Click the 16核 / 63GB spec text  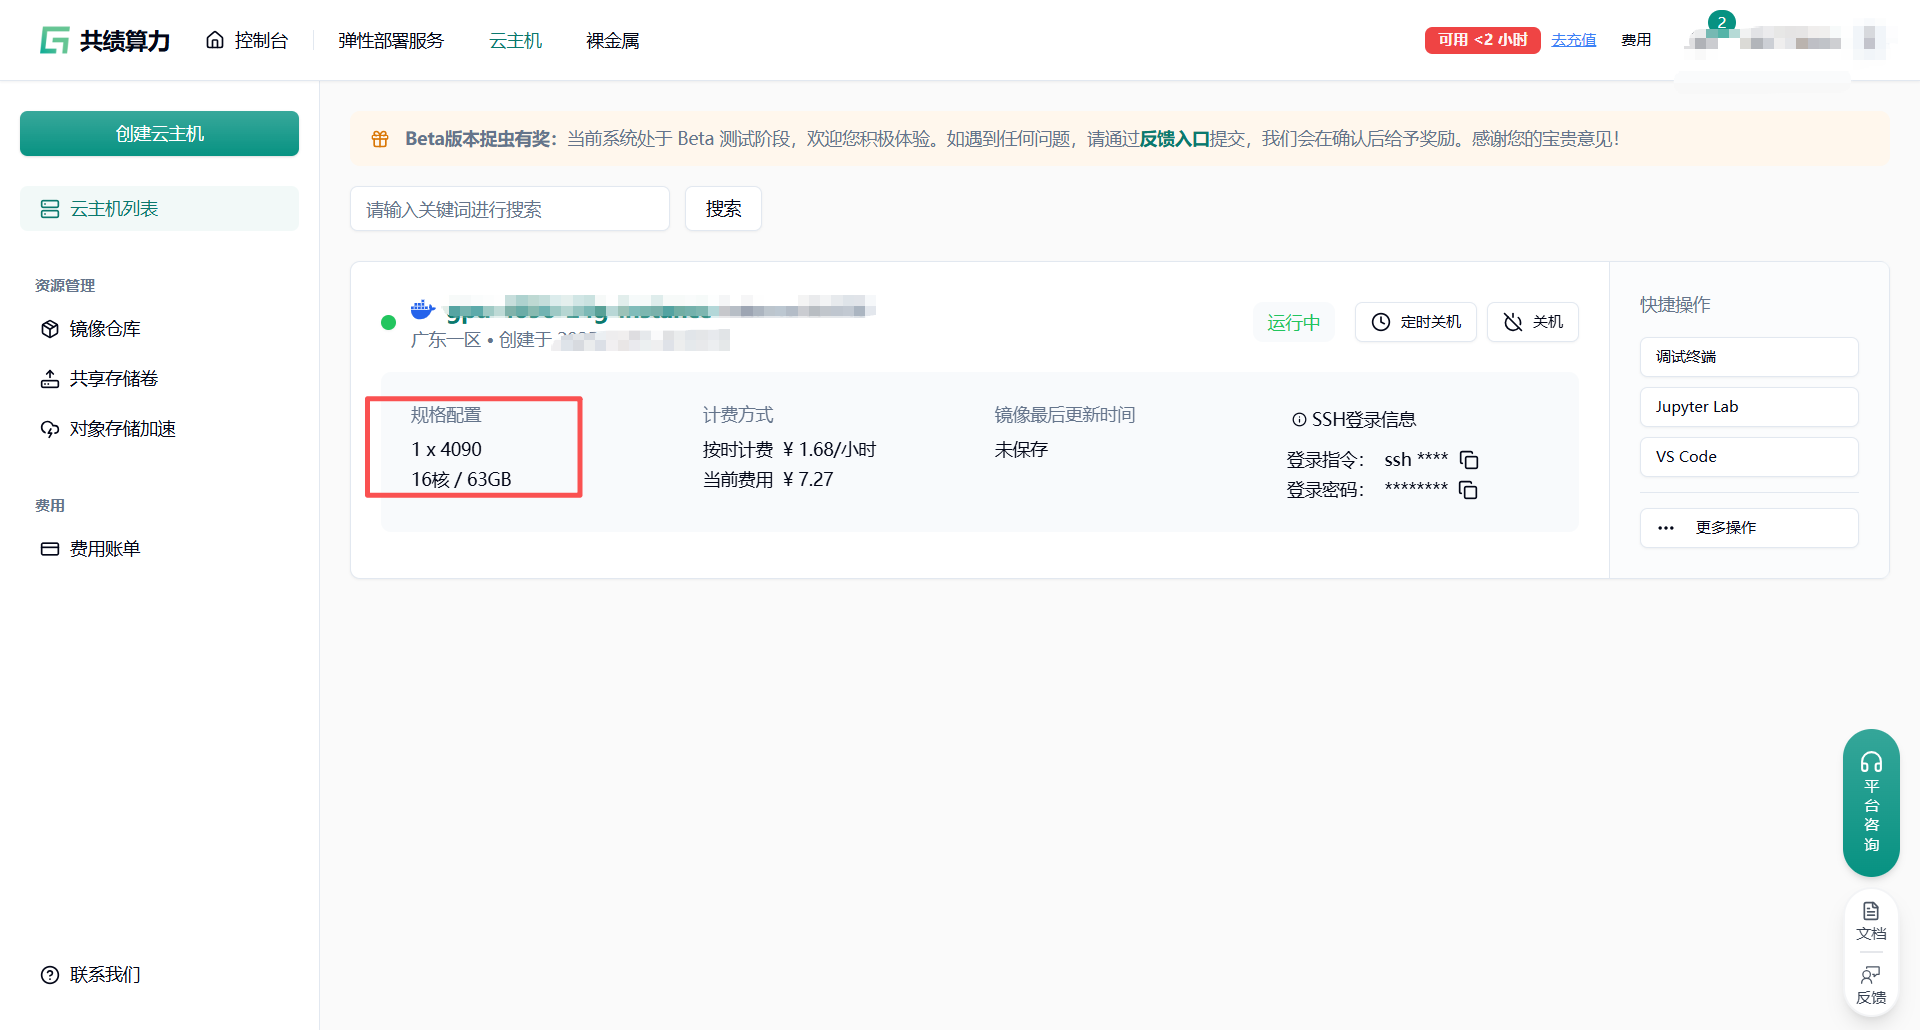pyautogui.click(x=461, y=480)
